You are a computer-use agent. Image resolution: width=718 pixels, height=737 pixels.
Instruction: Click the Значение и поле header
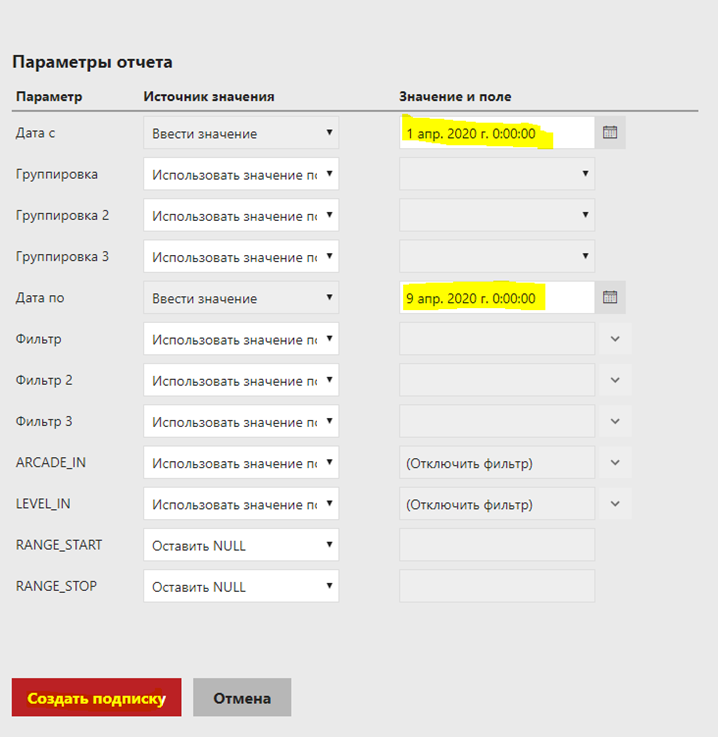455,96
